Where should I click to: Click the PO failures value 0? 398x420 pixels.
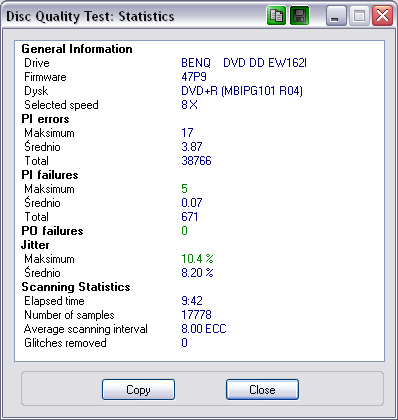[184, 231]
